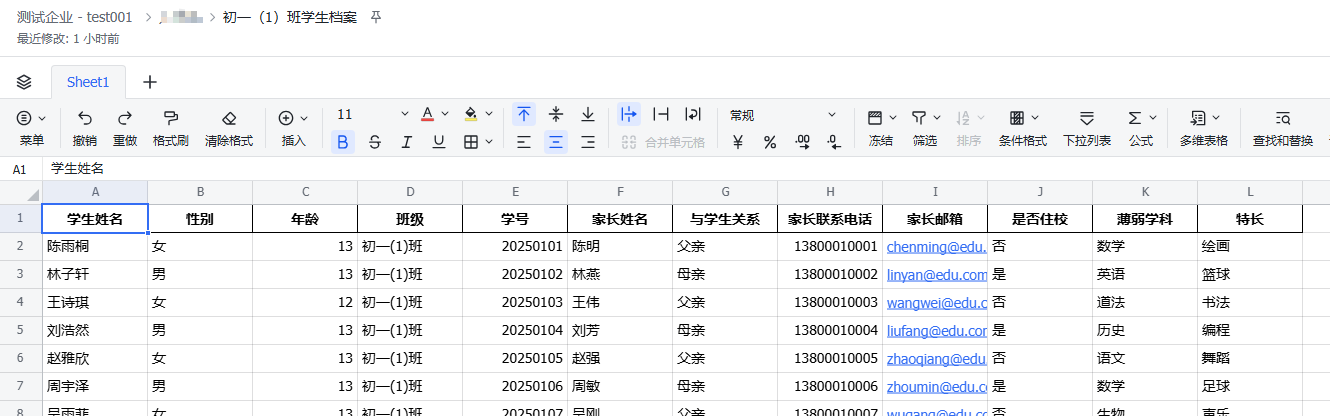Open number format dropdown 常规
Screen dimensions: 1330x416
(x=783, y=114)
